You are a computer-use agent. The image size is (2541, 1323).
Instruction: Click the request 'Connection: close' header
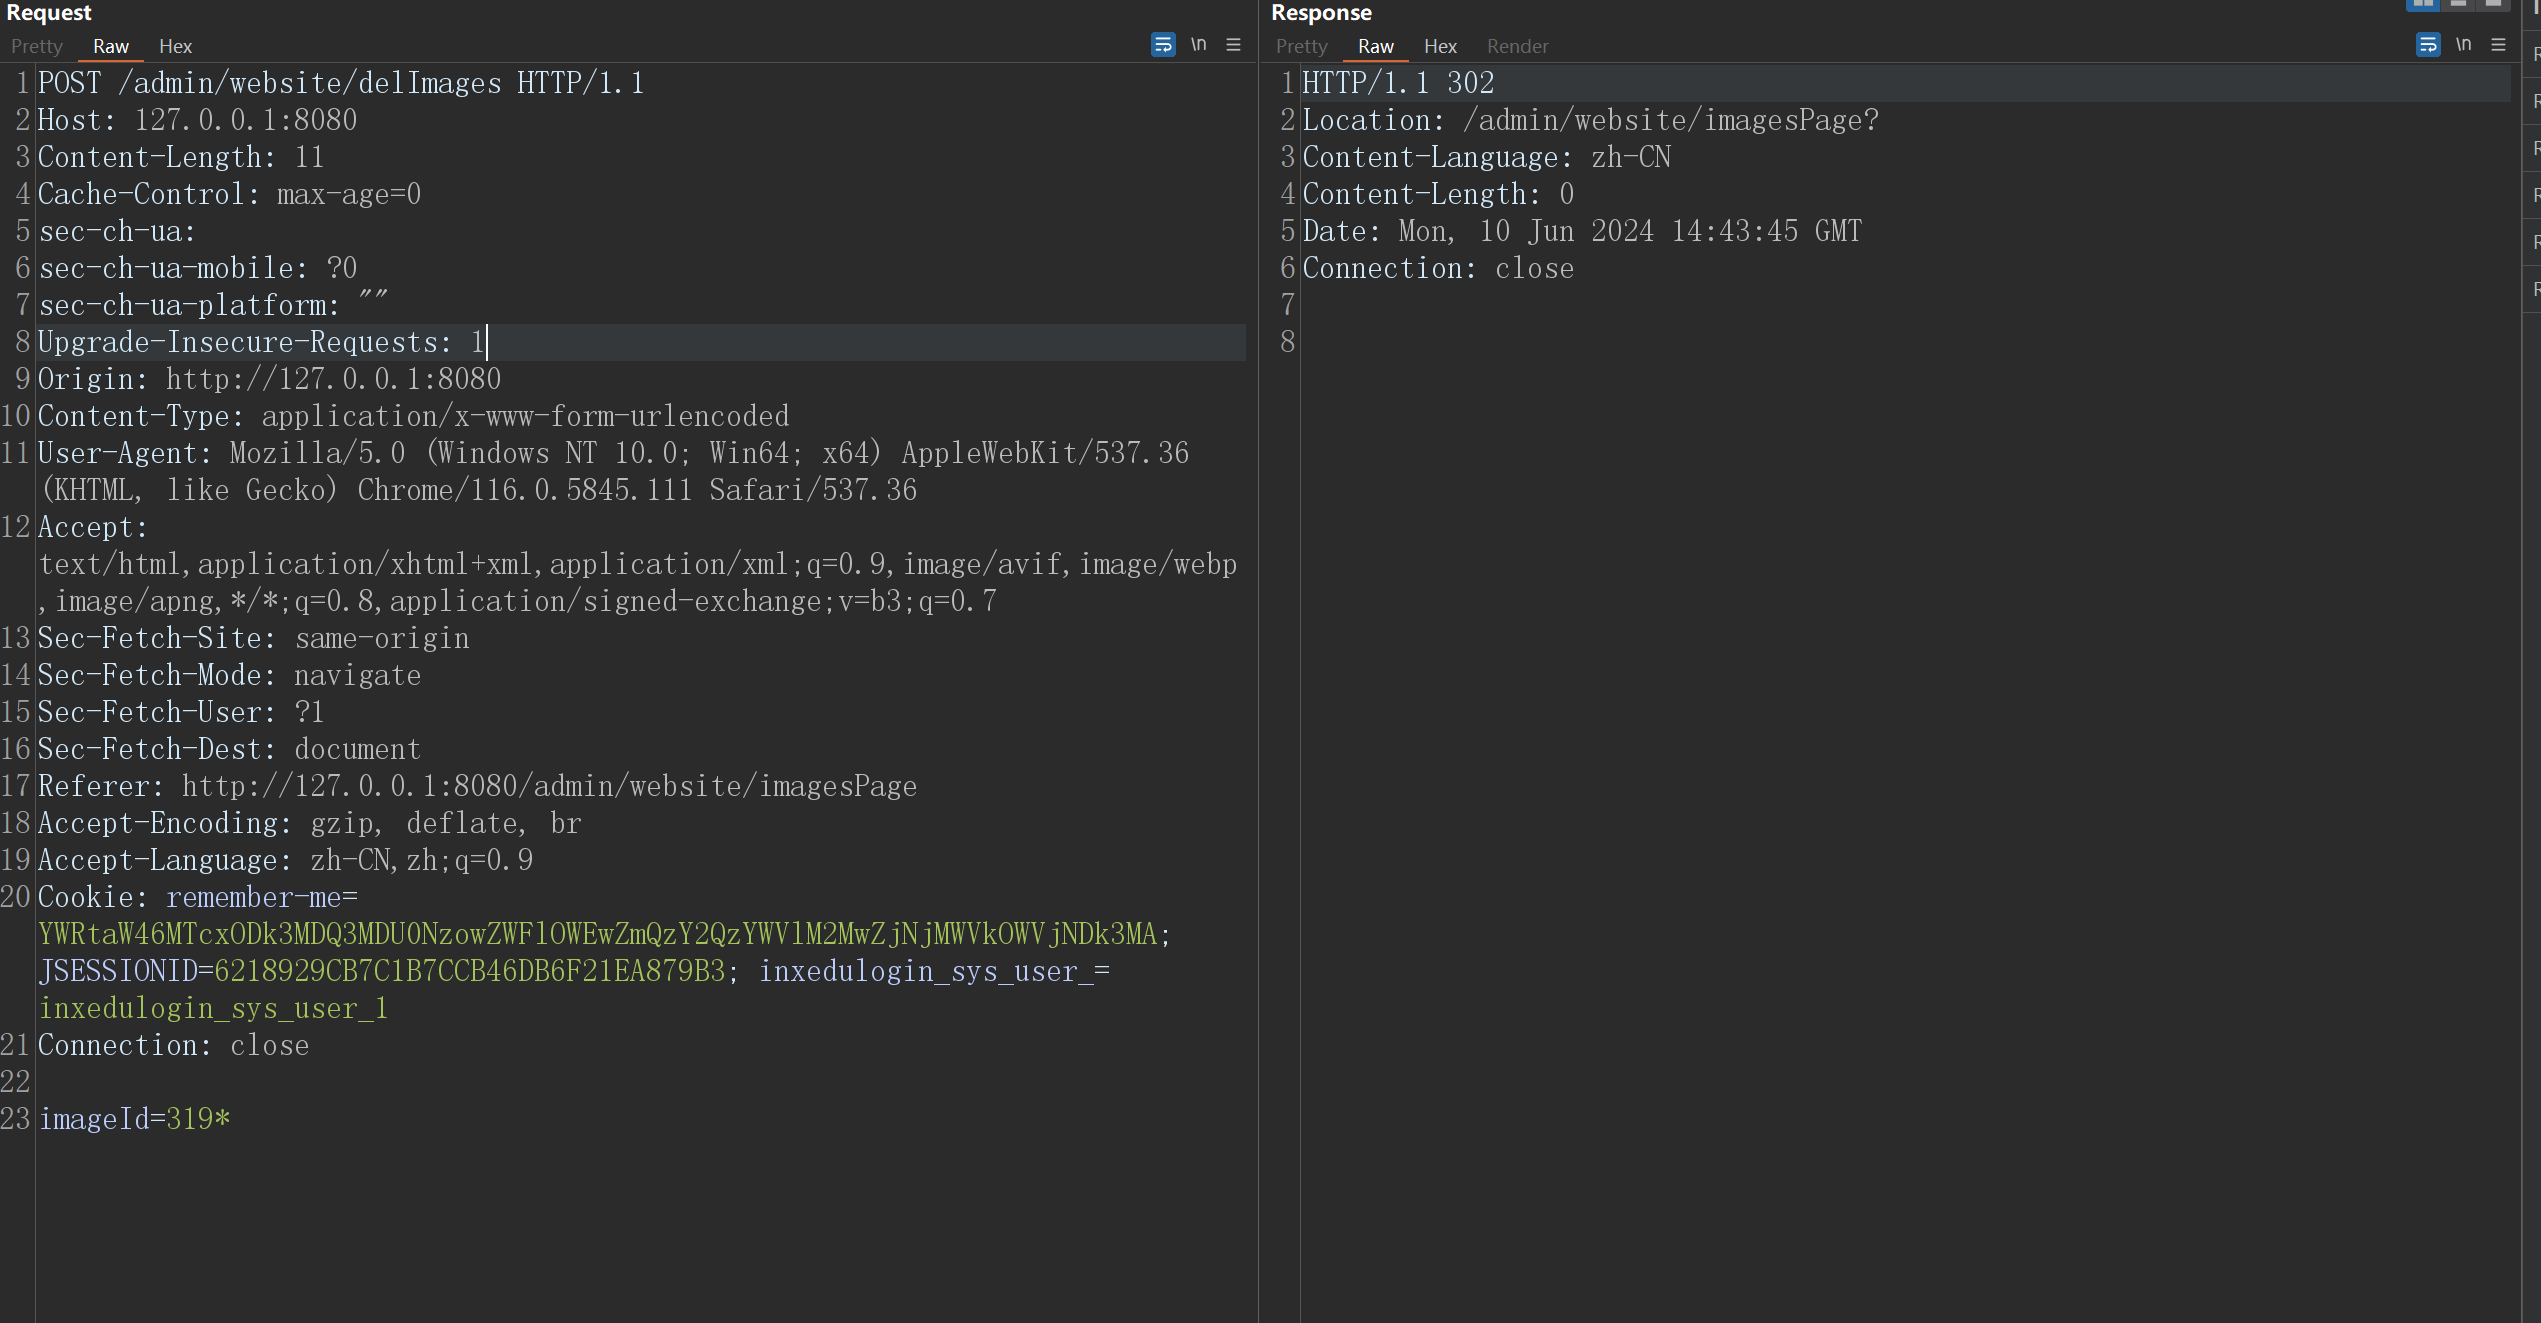[x=174, y=1045]
